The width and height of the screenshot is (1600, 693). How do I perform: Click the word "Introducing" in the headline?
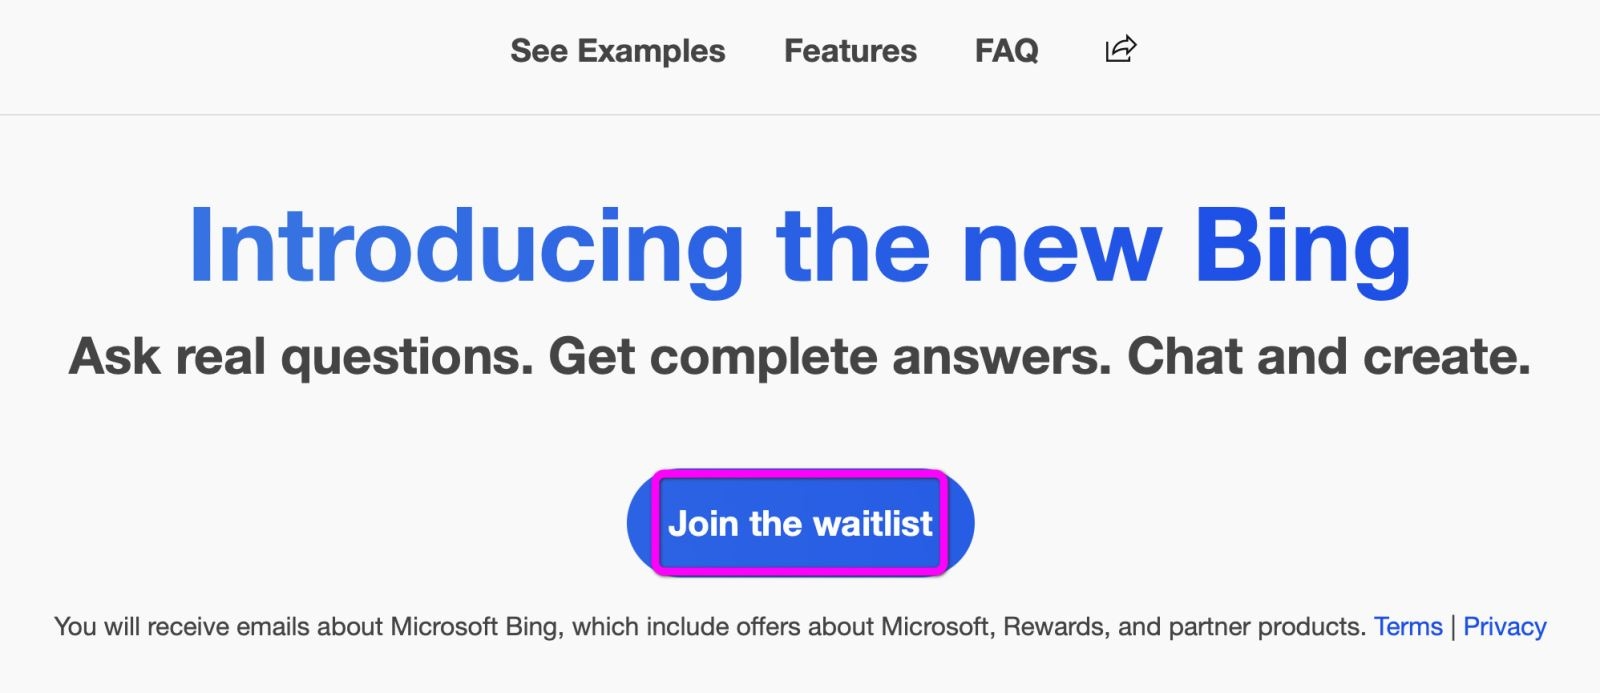[x=465, y=248]
